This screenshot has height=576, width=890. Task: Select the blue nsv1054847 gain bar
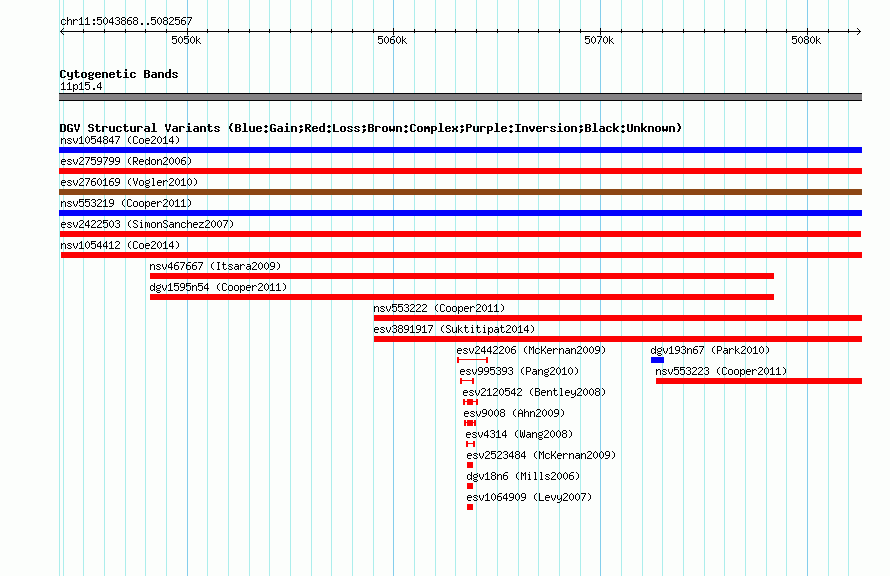pos(460,150)
